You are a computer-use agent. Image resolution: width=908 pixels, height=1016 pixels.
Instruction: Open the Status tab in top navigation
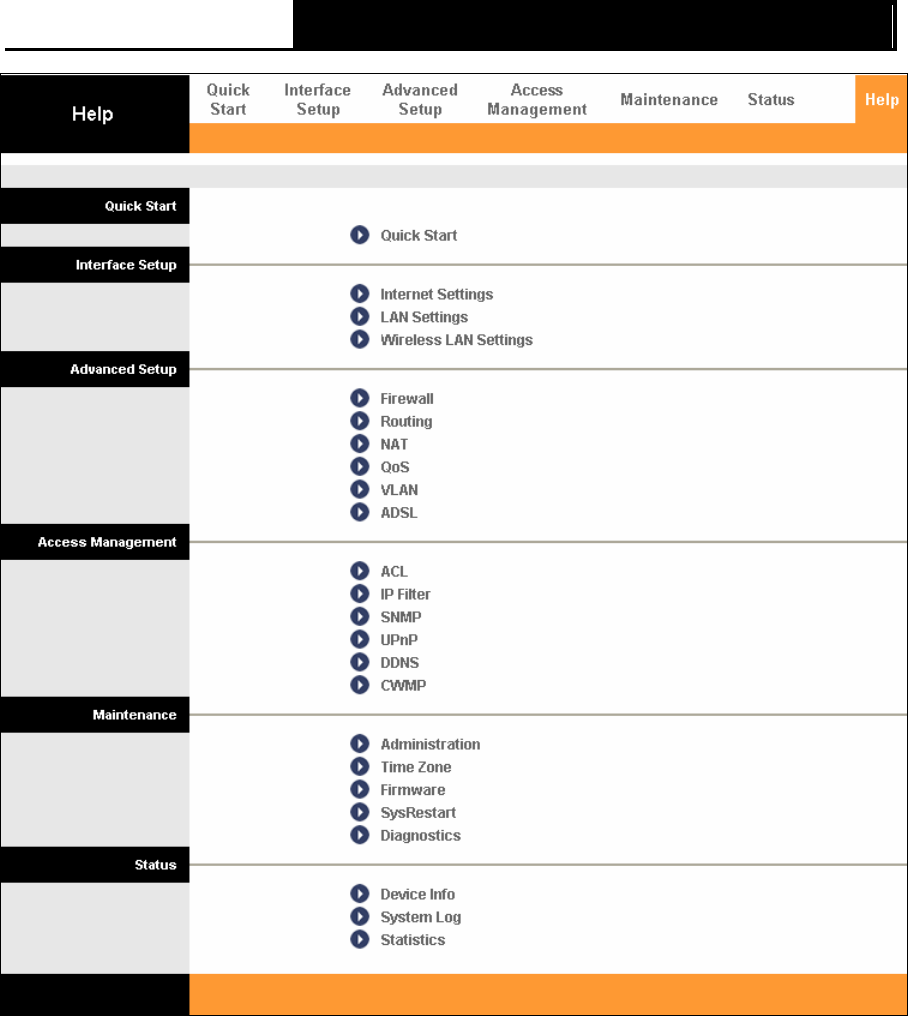click(x=771, y=100)
